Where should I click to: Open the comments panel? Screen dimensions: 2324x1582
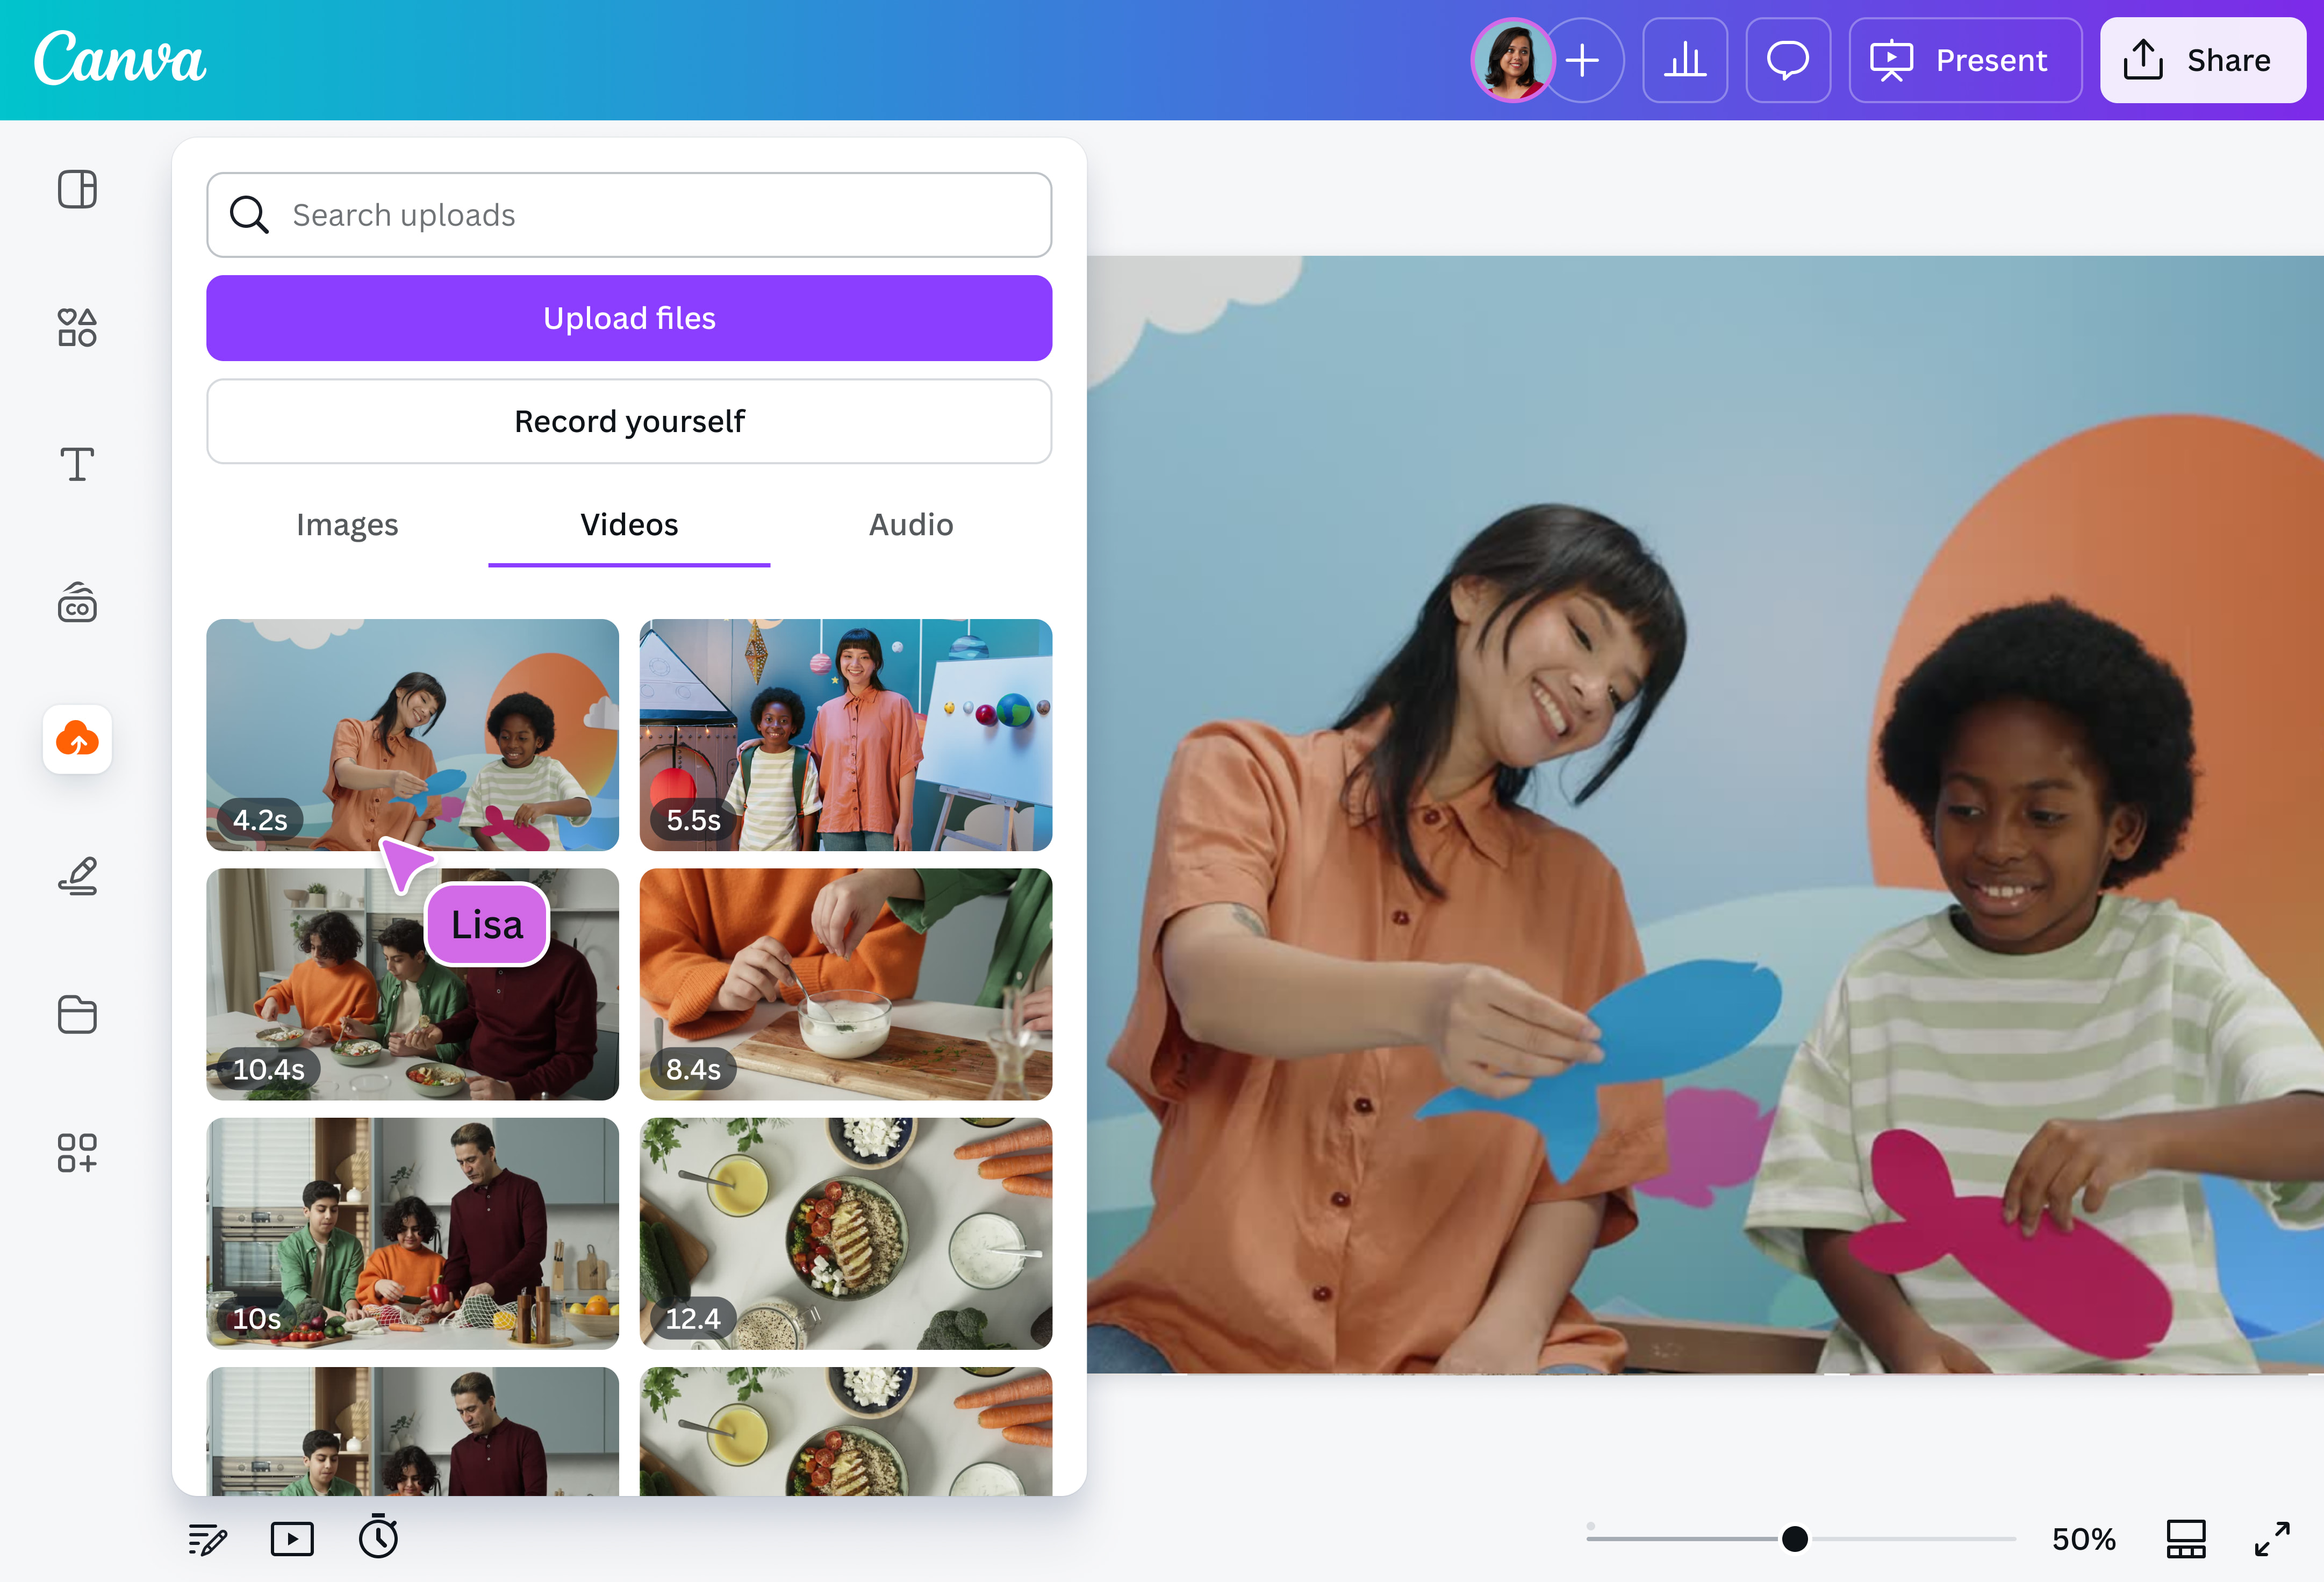[1788, 60]
